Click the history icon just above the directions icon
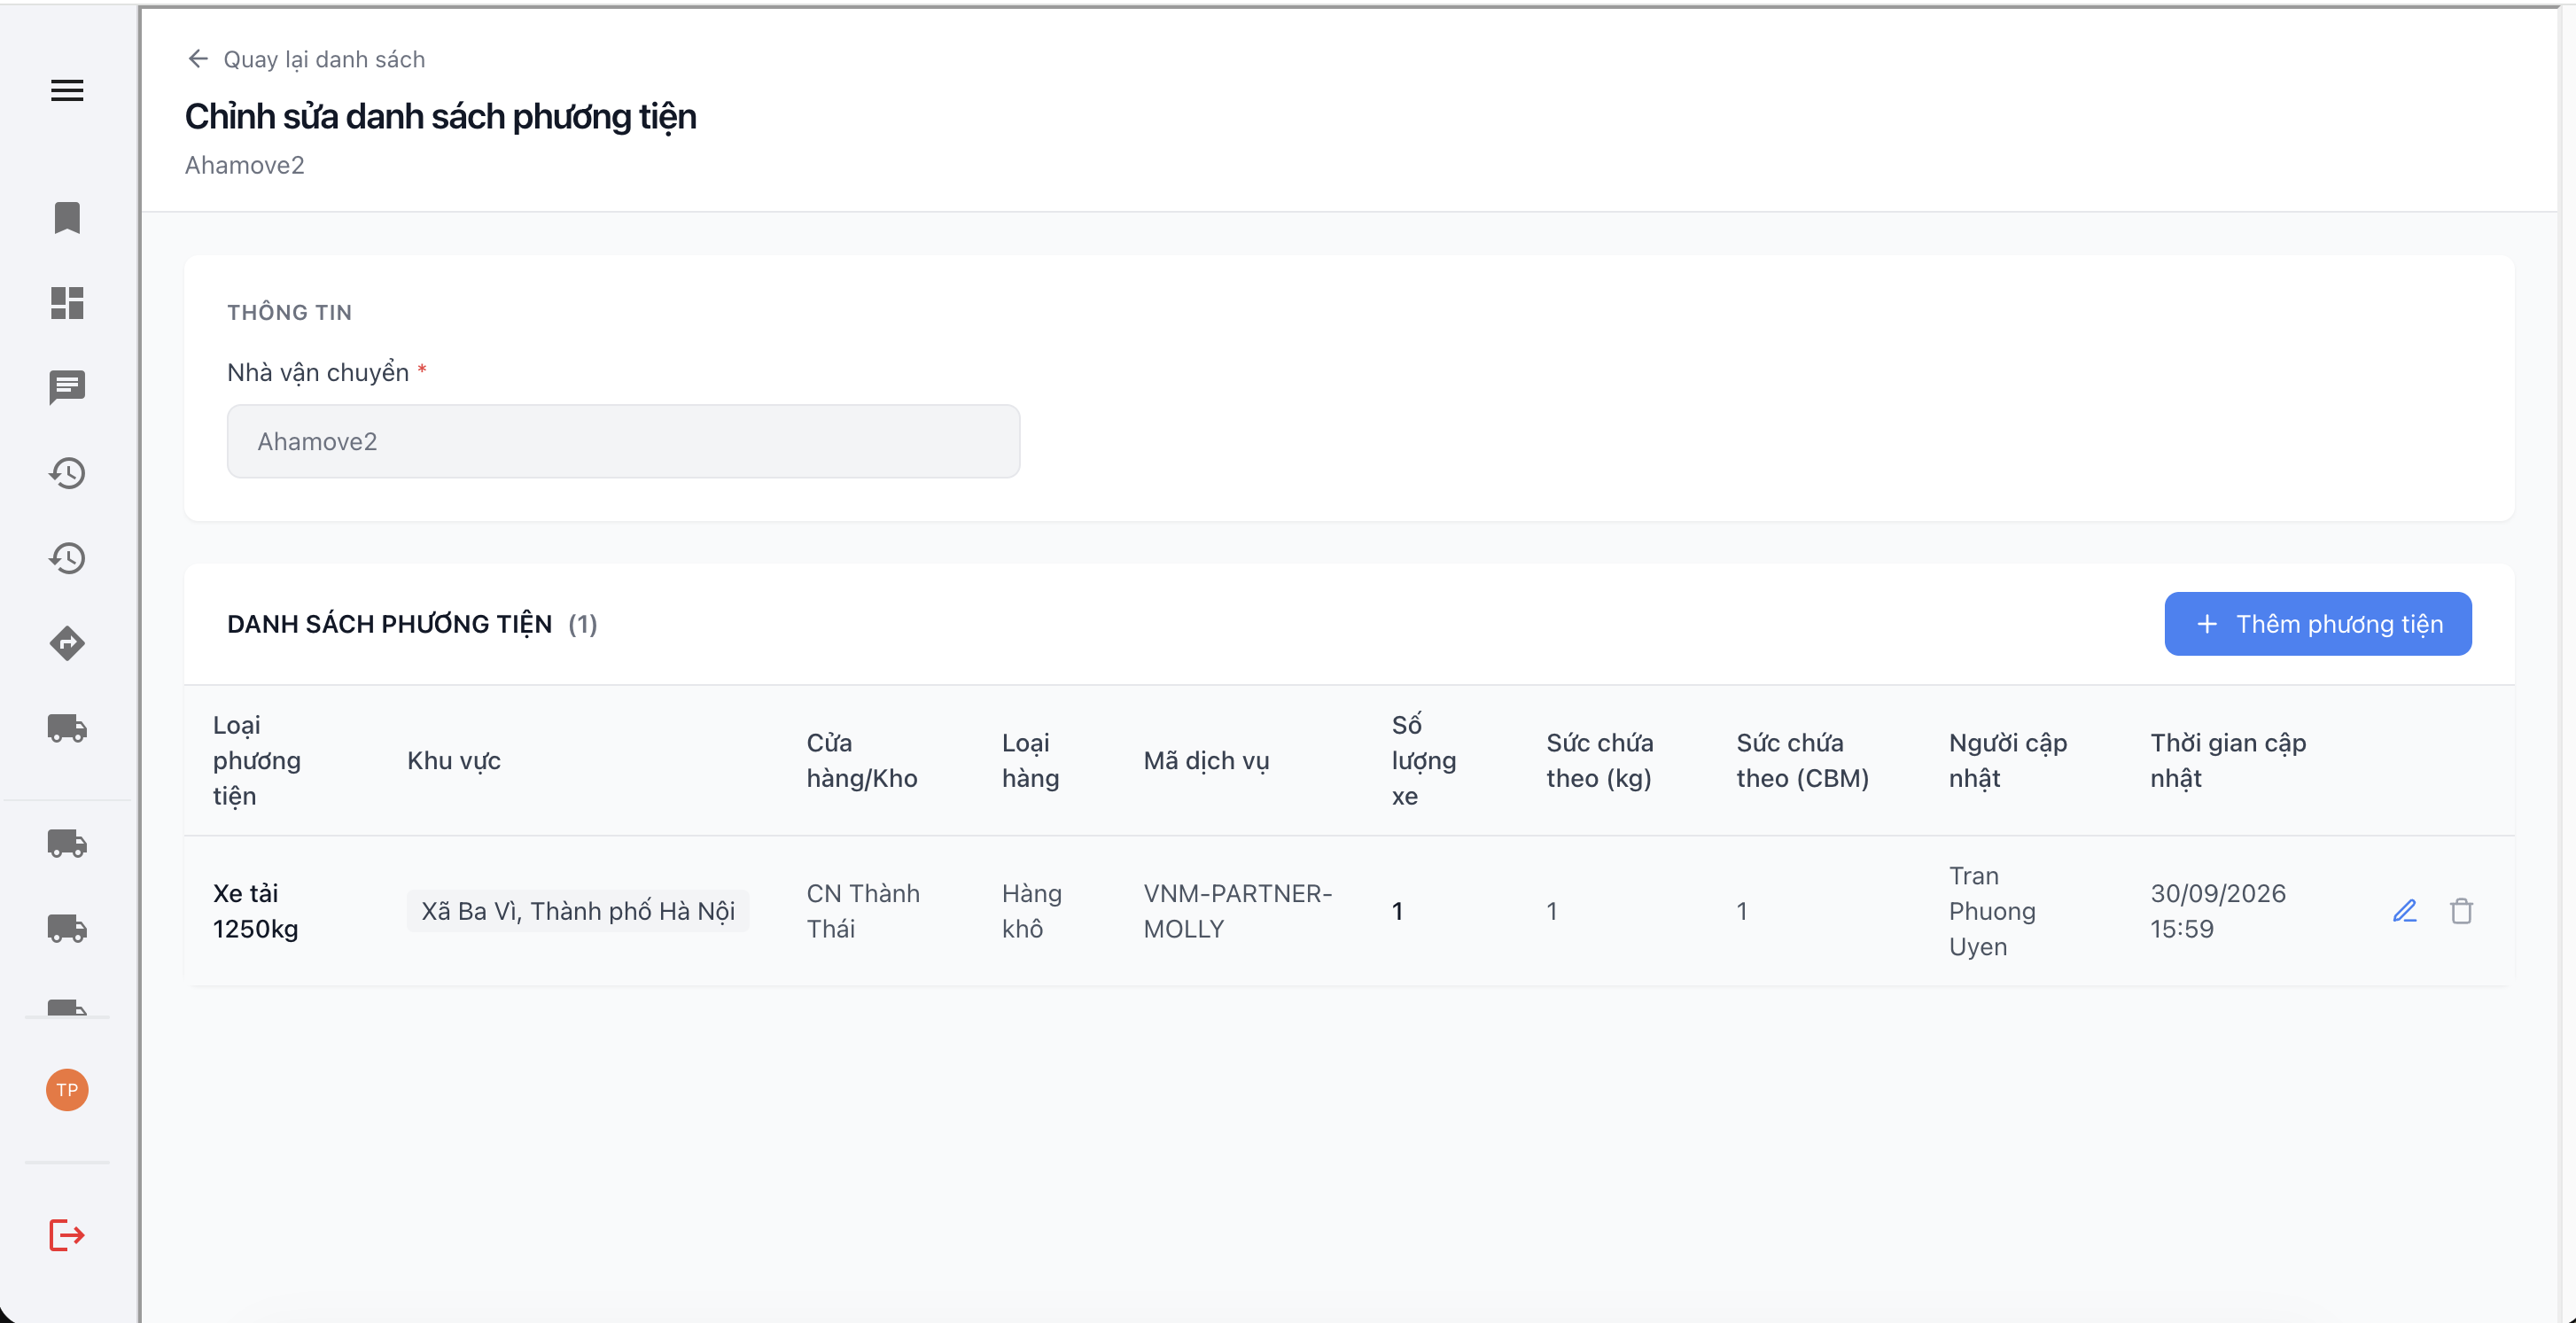Viewport: 2576px width, 1323px height. click(x=67, y=558)
